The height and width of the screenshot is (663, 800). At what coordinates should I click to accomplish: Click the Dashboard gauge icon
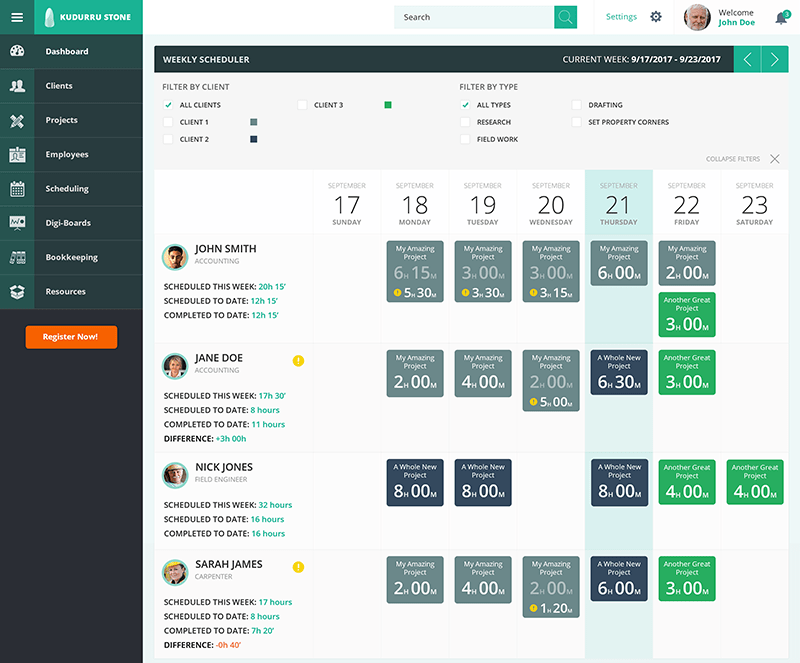(x=17, y=51)
